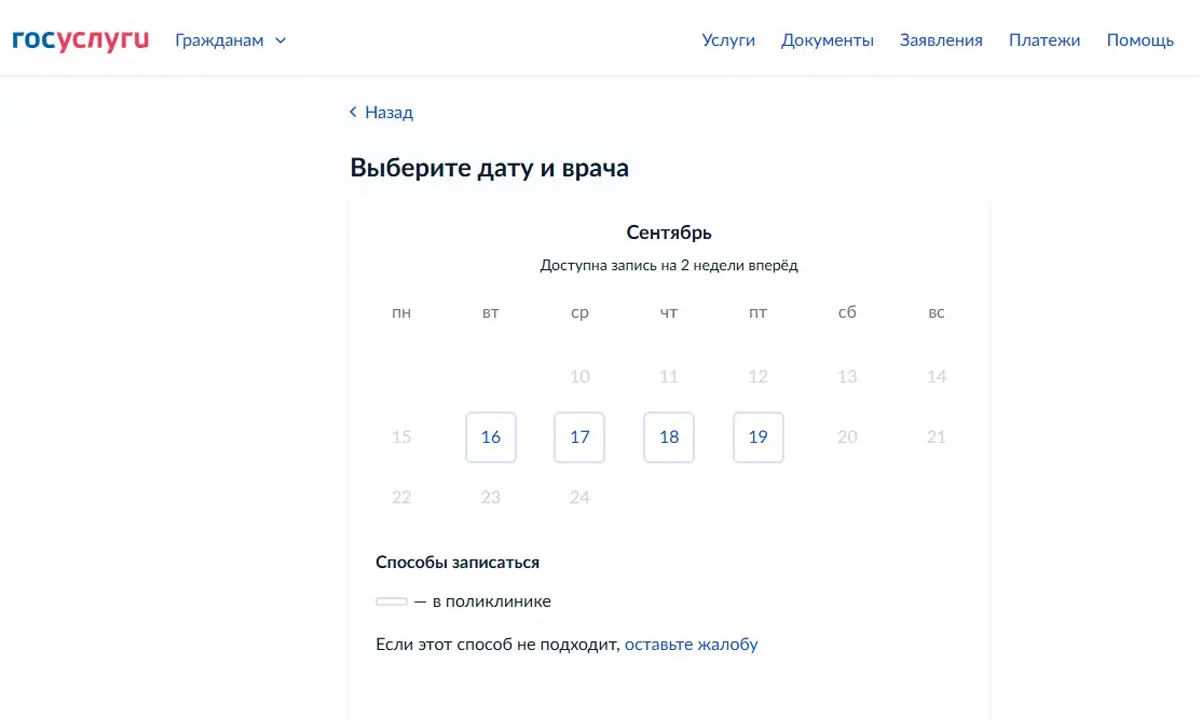The width and height of the screenshot is (1200, 720).
Task: Click the inactive date 24
Action: pos(580,497)
